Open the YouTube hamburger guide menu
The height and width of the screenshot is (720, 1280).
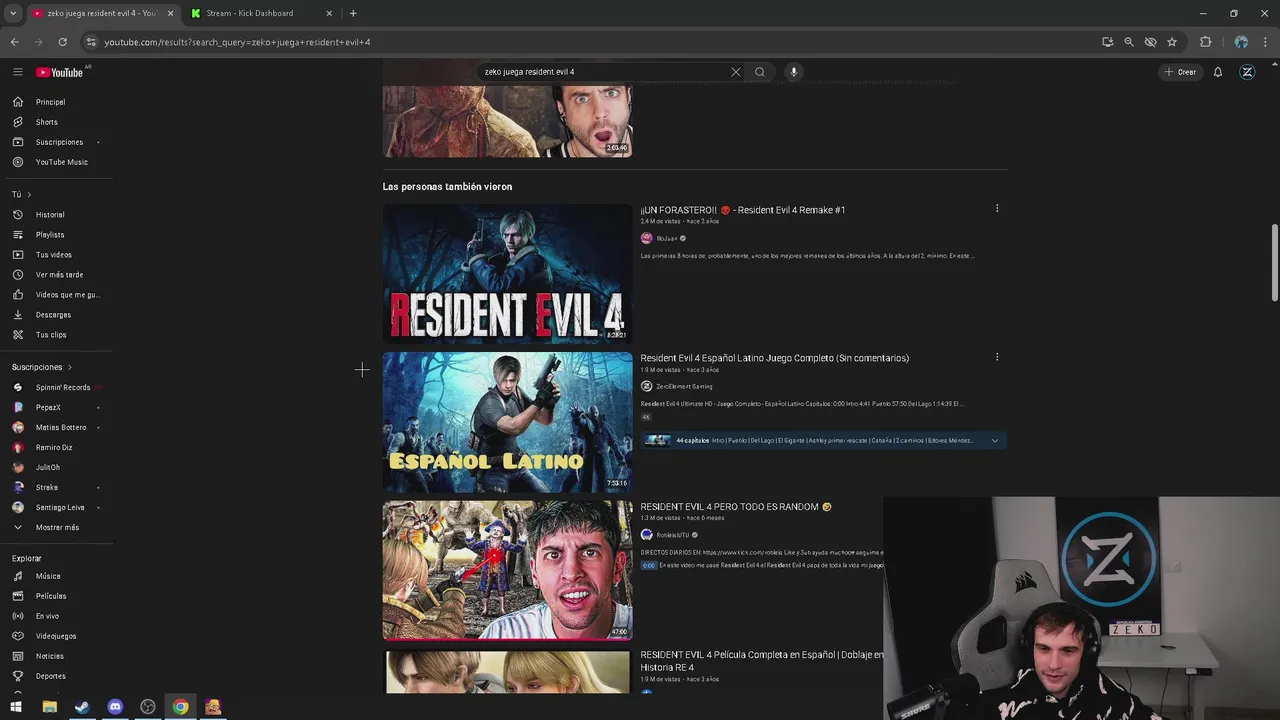pyautogui.click(x=17, y=72)
